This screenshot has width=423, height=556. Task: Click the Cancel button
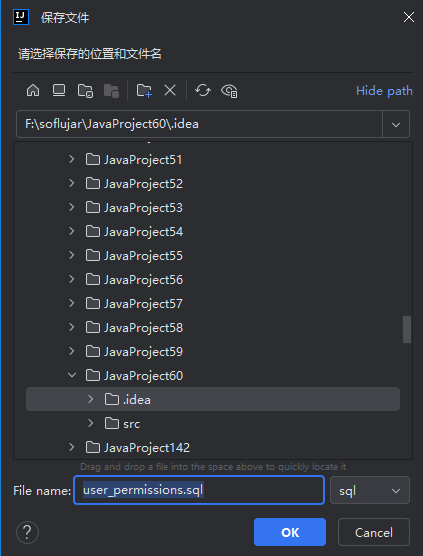pos(374,532)
